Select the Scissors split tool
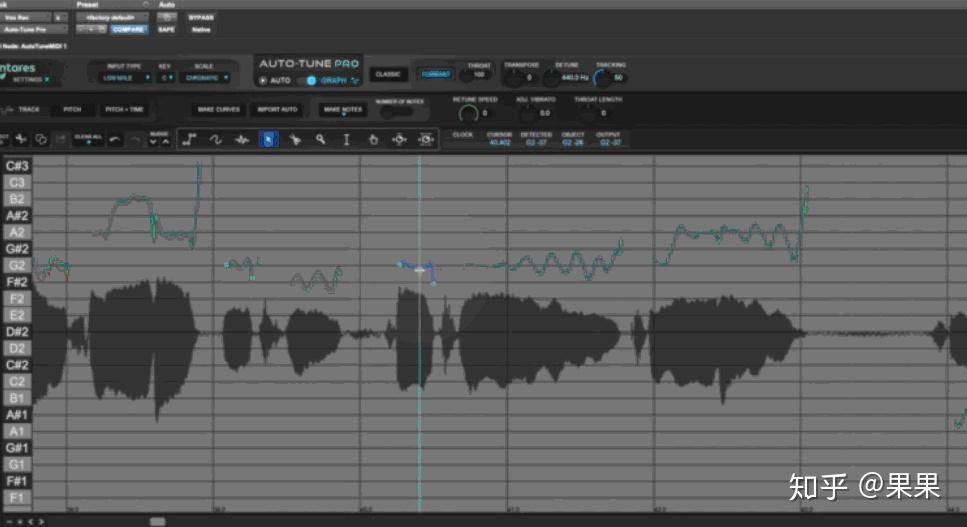The image size is (967, 527). click(295, 140)
